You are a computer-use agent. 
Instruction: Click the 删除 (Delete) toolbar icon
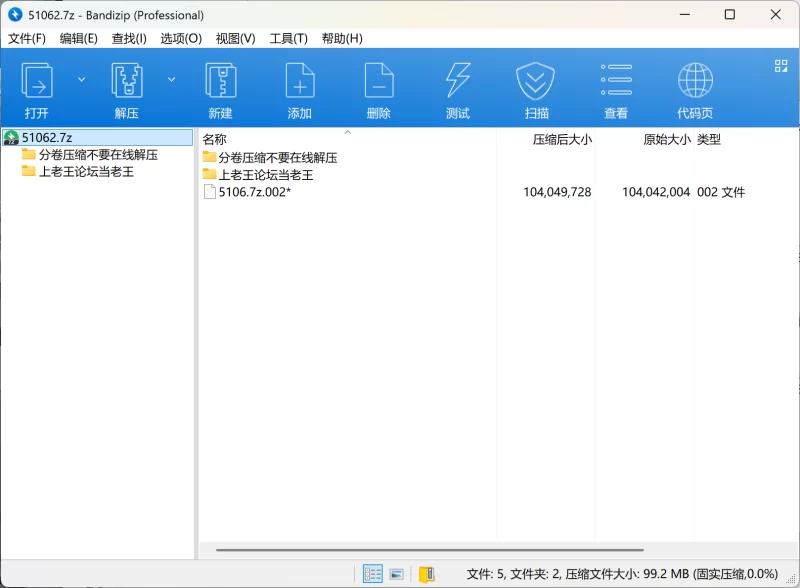379,80
